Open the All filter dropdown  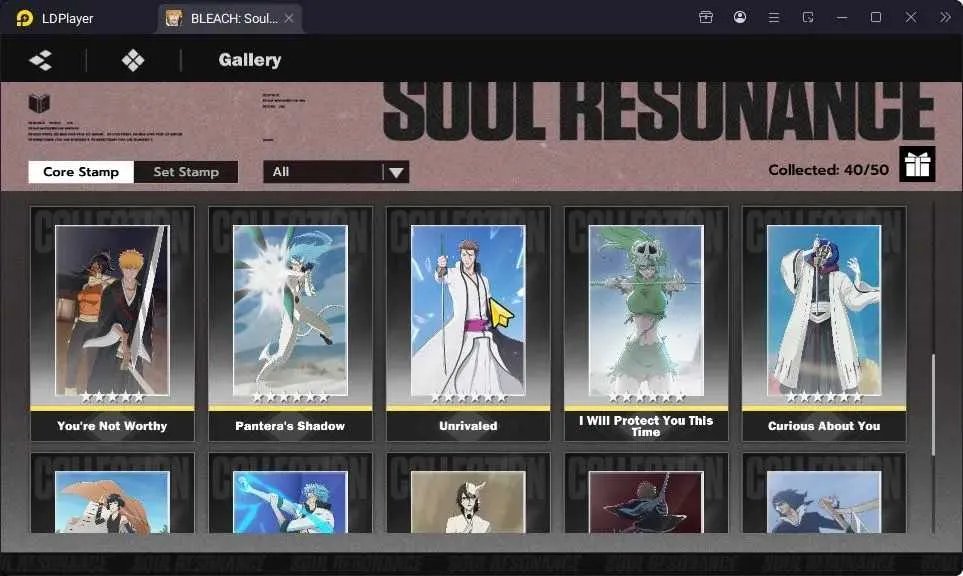coord(336,172)
